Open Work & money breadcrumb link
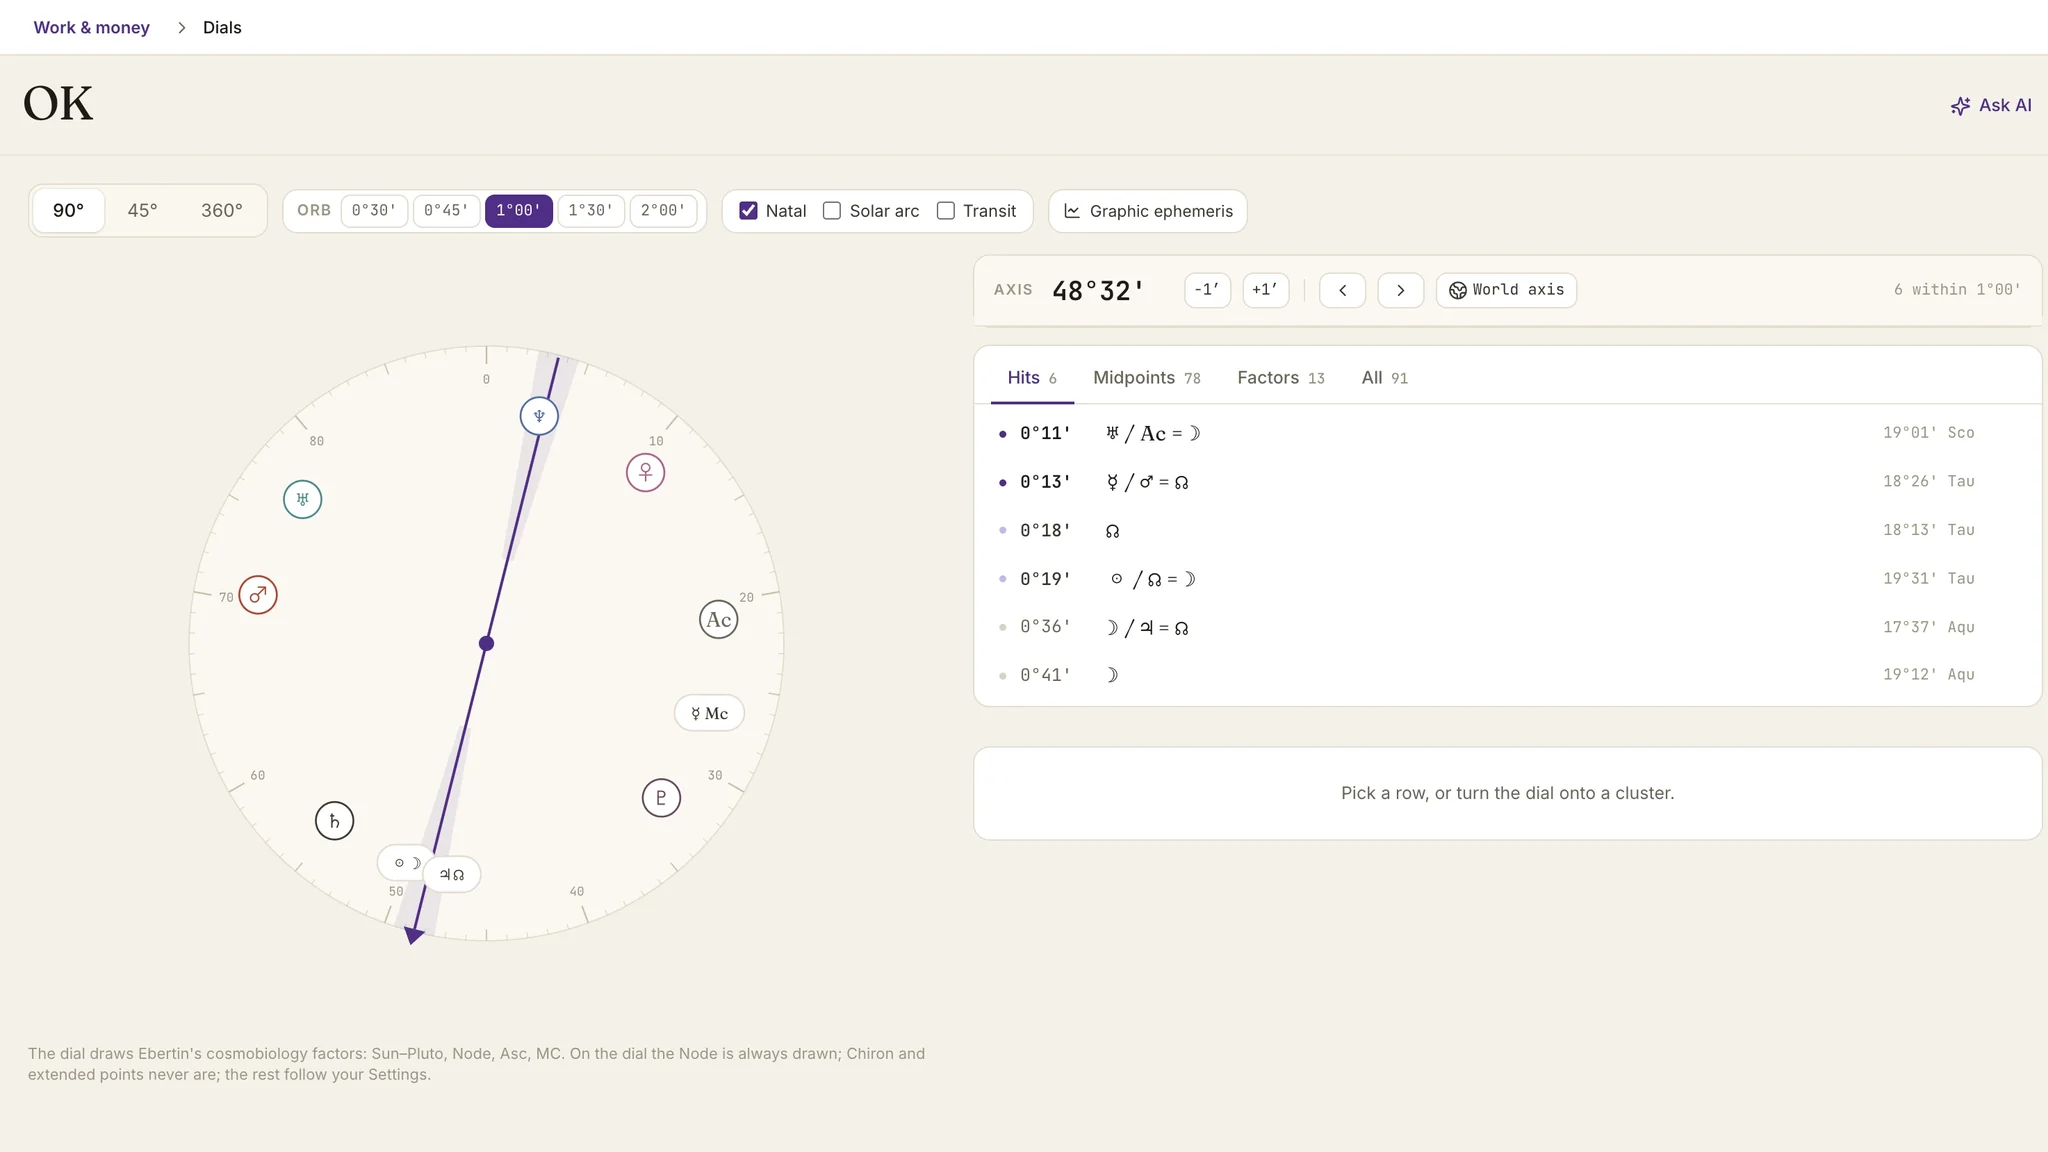 pos(92,28)
